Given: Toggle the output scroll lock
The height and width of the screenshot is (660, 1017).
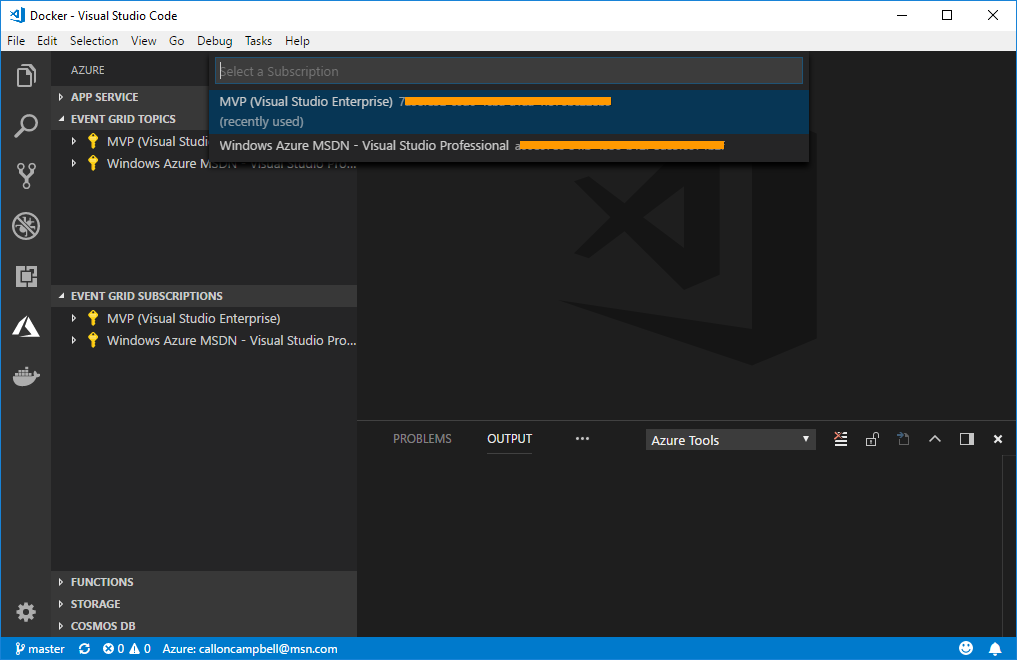Looking at the screenshot, I should 872,439.
